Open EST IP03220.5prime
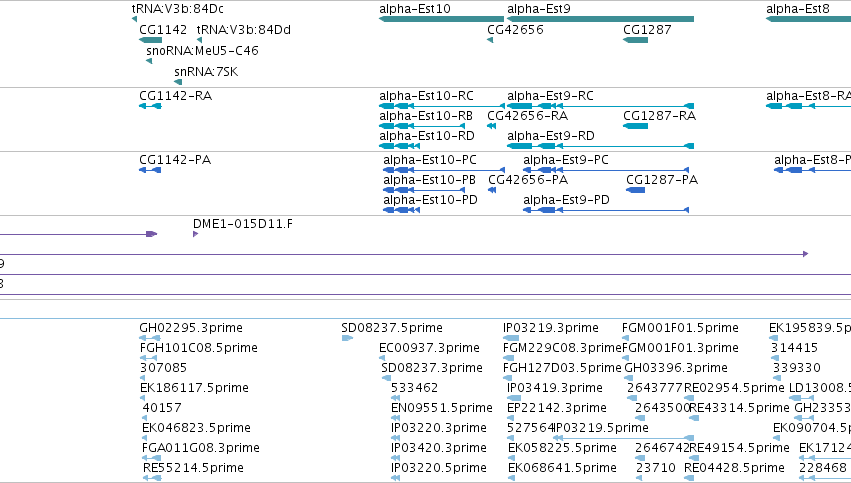The image size is (851, 483). pos(439,468)
